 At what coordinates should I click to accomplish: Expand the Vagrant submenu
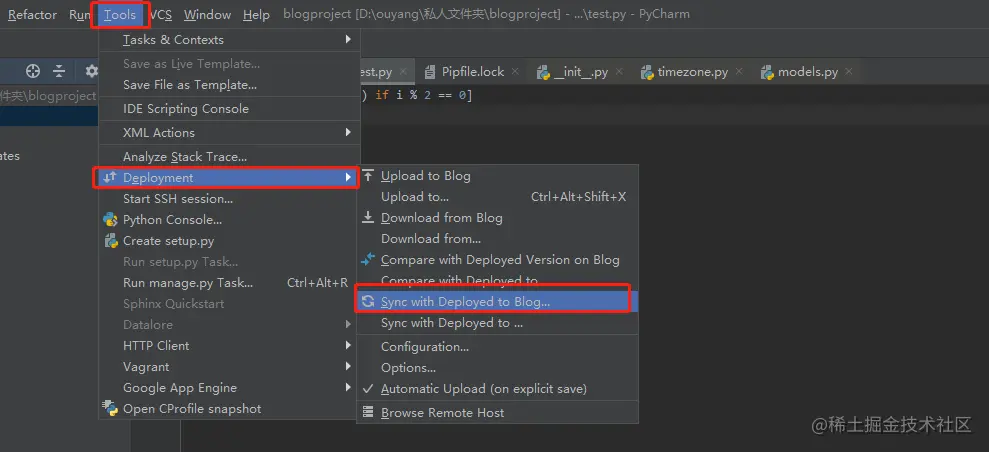click(x=230, y=366)
